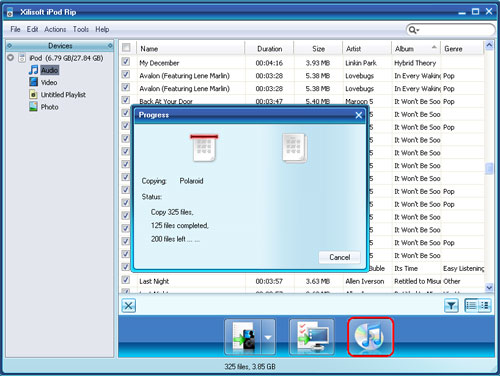Click in the search input field
The width and height of the screenshot is (500, 376).
(x=456, y=30)
